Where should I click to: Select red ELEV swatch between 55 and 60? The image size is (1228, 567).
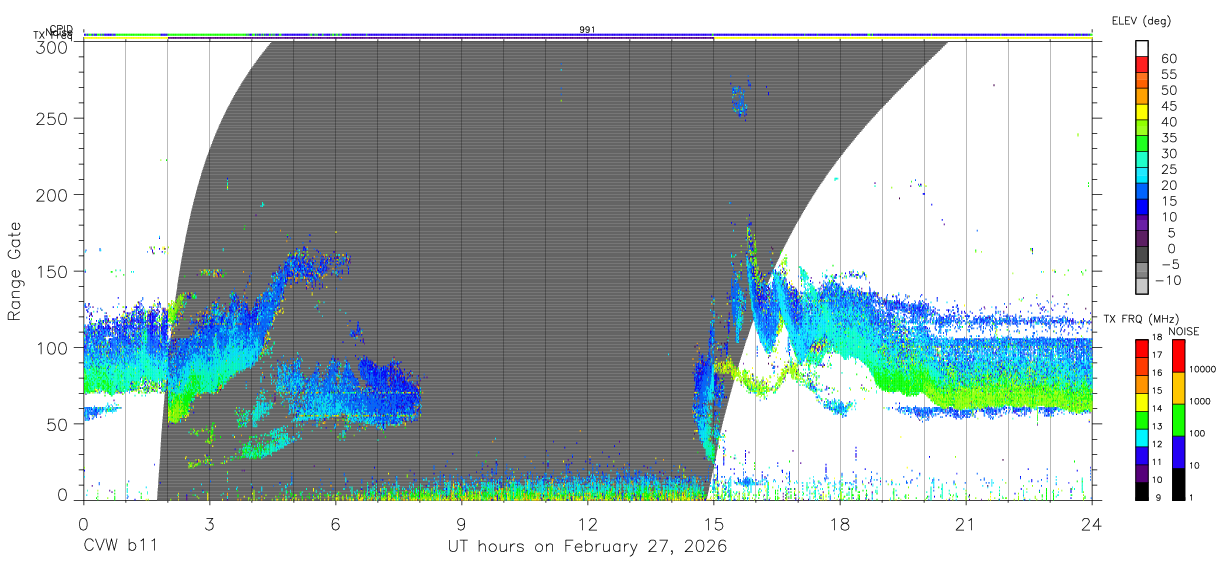tap(1142, 65)
